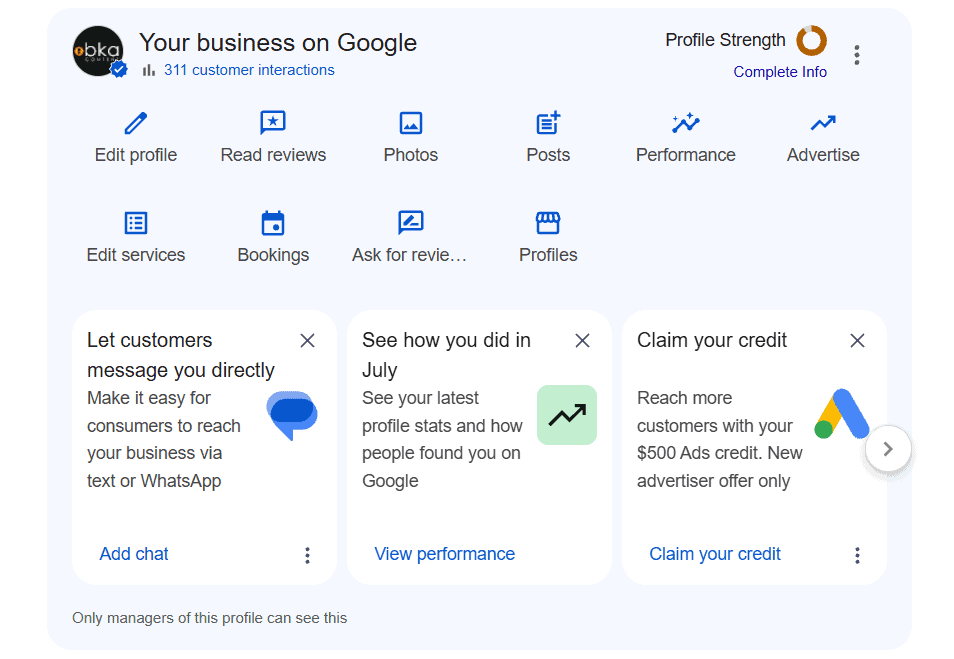Click the Claim your credit link at card bottom
Image resolution: width=954 pixels, height=659 pixels.
(x=715, y=554)
